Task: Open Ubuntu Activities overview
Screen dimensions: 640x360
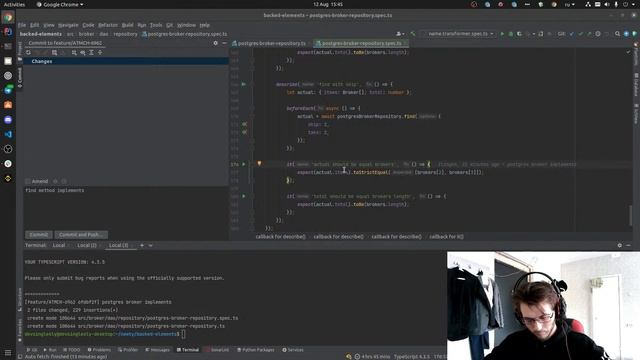Action: coord(14,4)
